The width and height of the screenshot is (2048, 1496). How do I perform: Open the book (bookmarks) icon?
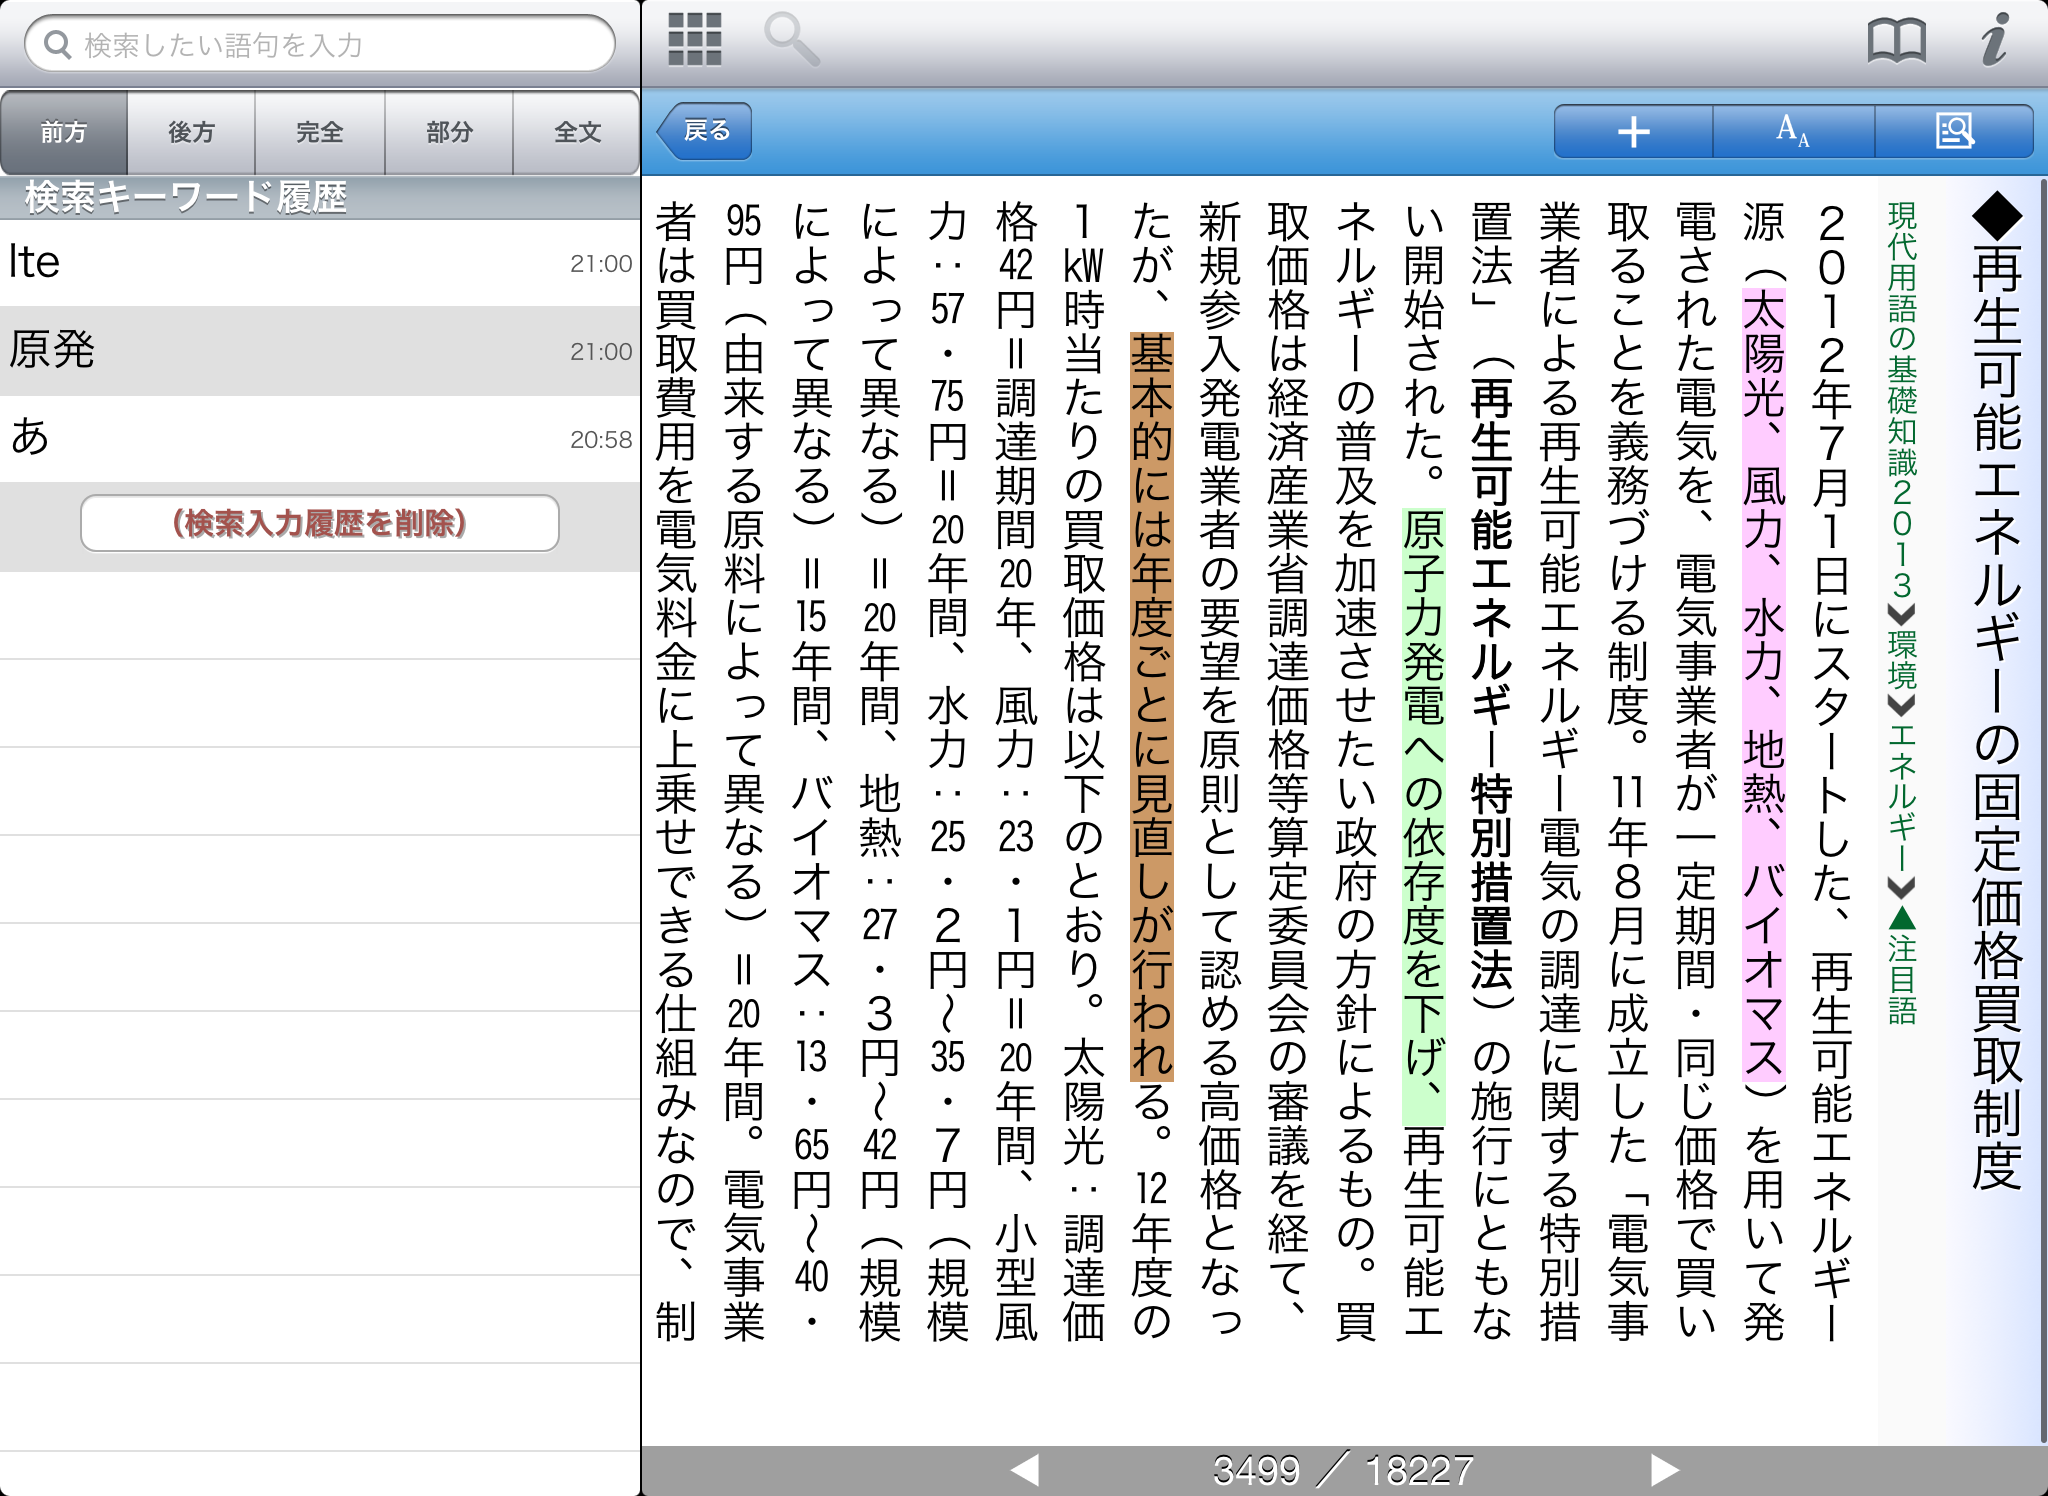point(1896,41)
